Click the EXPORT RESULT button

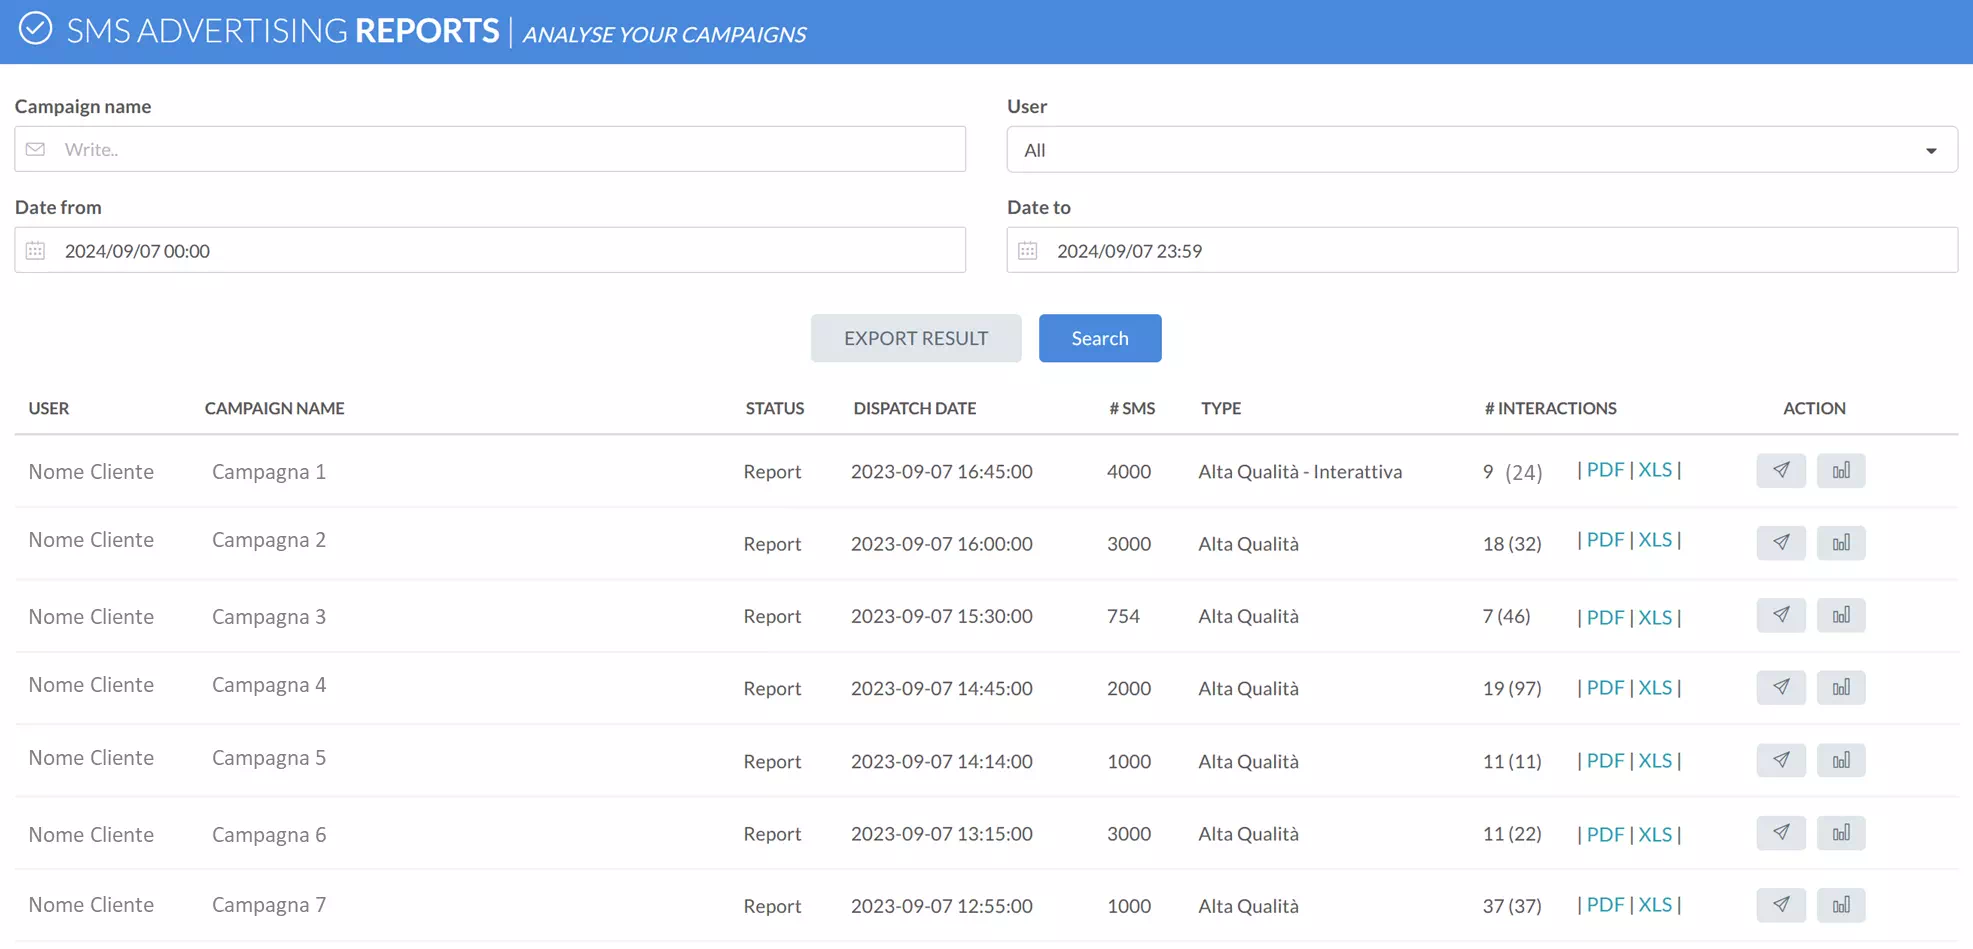coord(916,338)
